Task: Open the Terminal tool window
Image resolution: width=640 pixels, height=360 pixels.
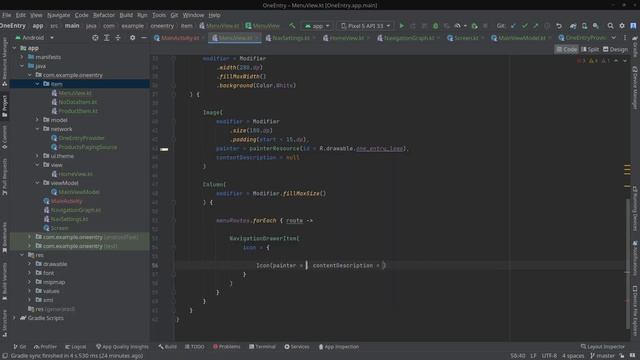Action: (262, 347)
